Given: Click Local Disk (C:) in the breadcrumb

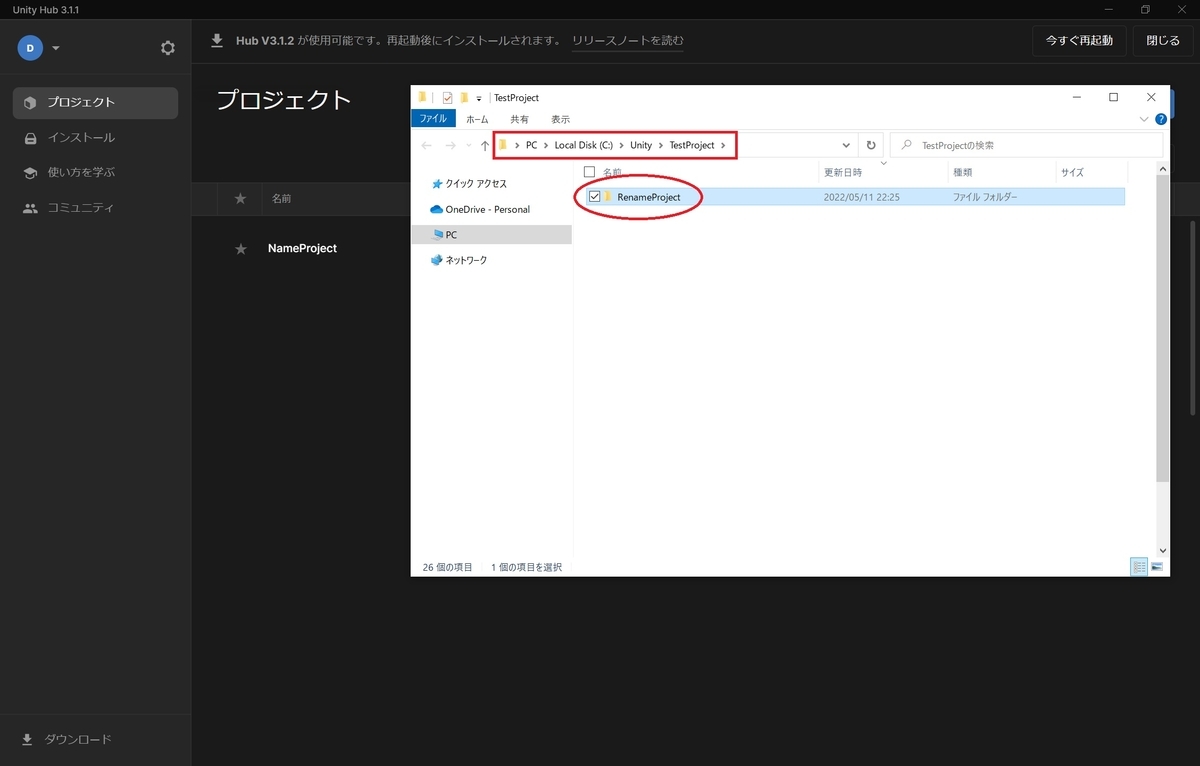Looking at the screenshot, I should [583, 145].
